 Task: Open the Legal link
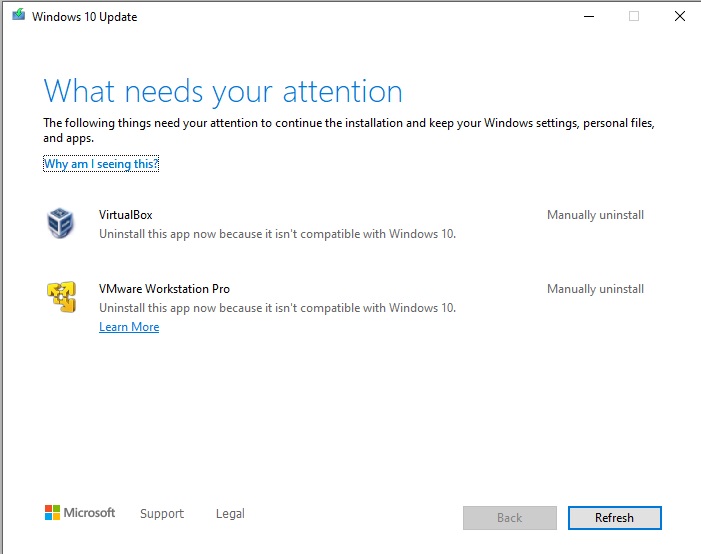(x=230, y=513)
